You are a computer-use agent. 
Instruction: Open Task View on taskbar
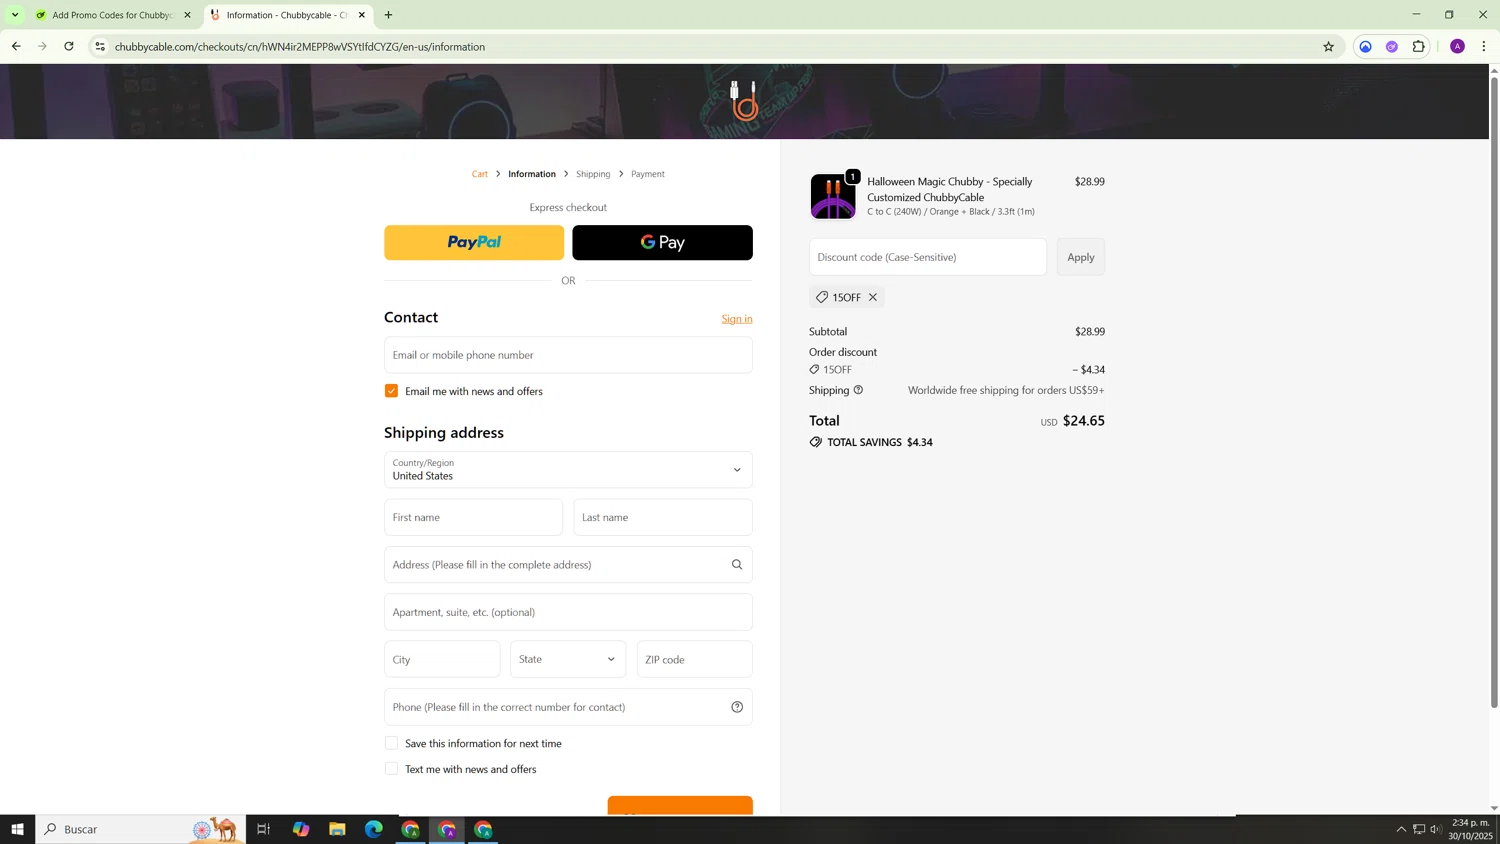(x=264, y=829)
